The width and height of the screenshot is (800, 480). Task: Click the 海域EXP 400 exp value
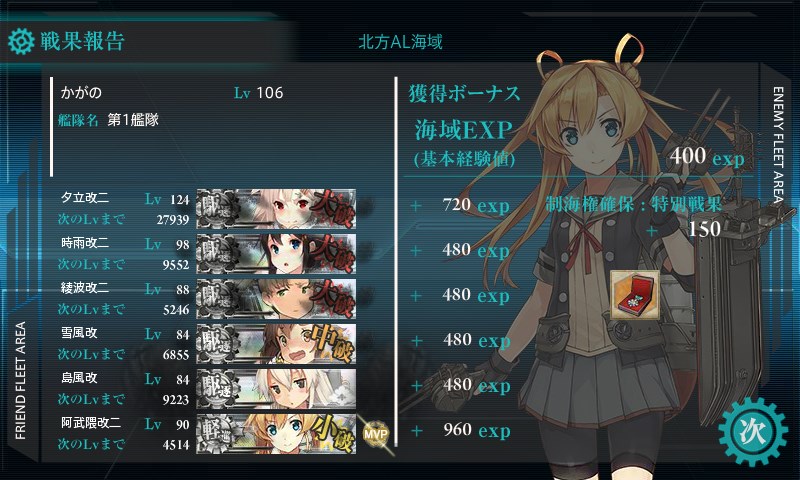(707, 156)
